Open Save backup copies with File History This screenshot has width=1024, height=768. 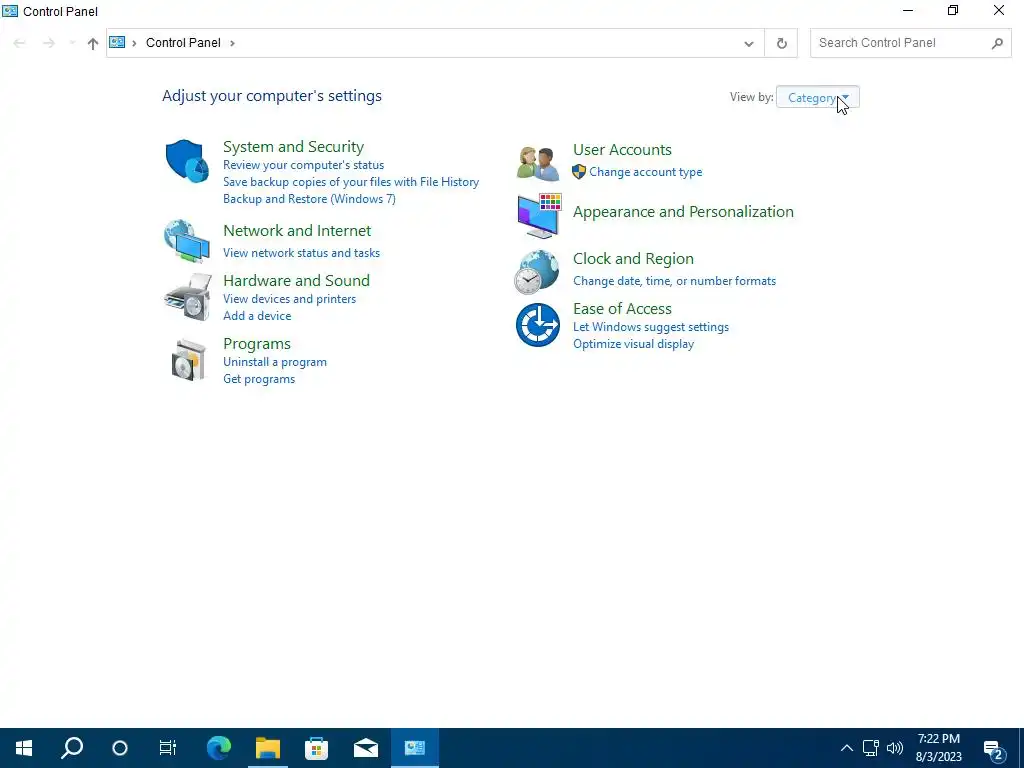(x=351, y=182)
